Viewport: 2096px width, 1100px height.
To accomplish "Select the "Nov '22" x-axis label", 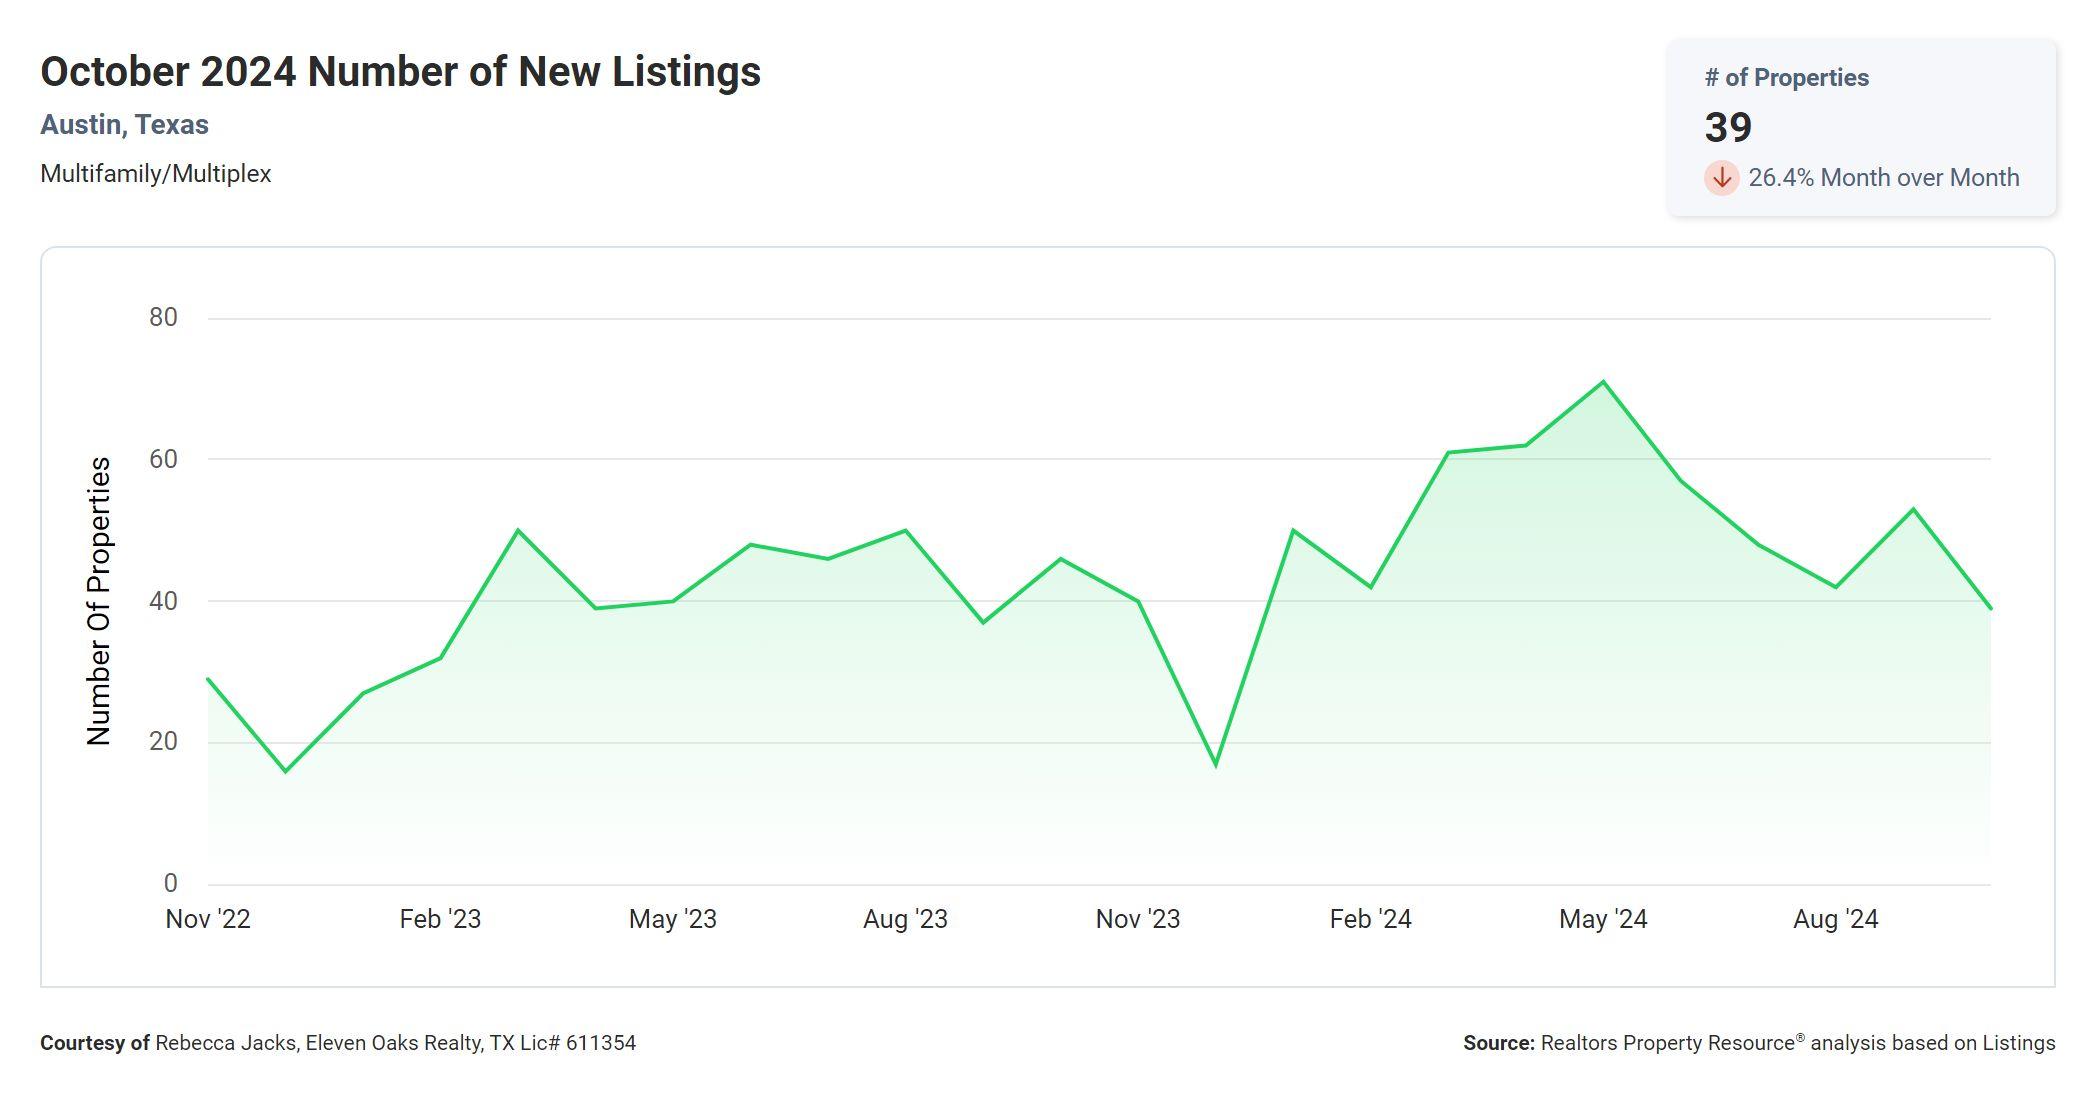I will click(208, 919).
